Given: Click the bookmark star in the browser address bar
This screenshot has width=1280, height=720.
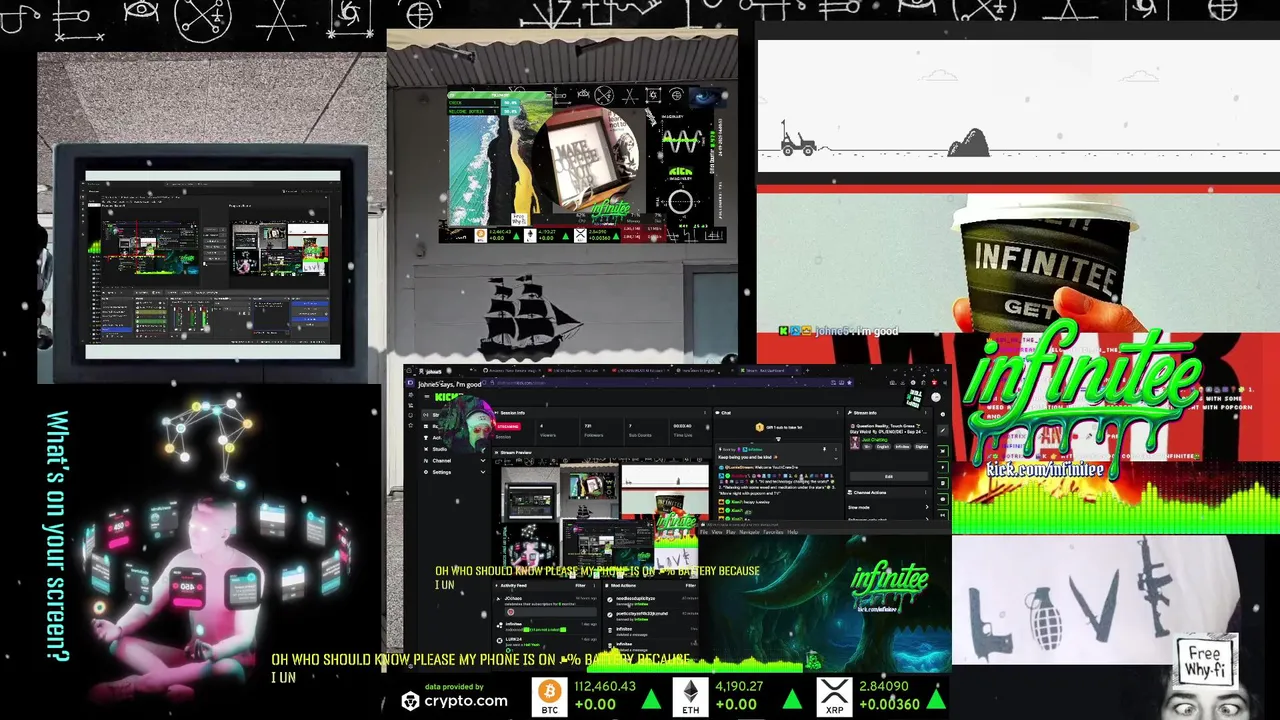Looking at the screenshot, I should 849,382.
